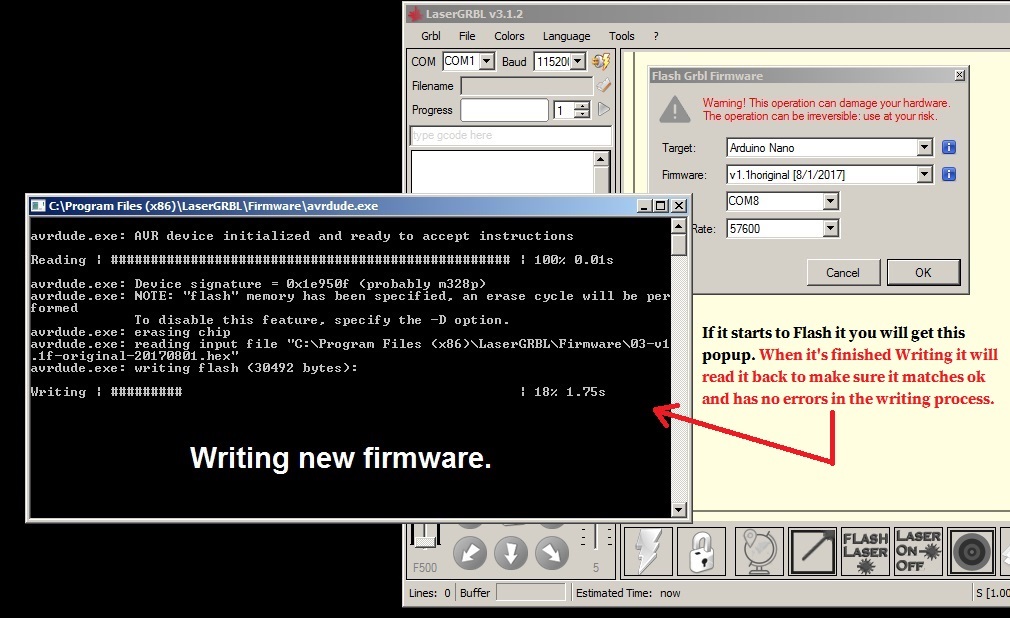Open the COM port dropdown showing COM1

click(x=487, y=61)
